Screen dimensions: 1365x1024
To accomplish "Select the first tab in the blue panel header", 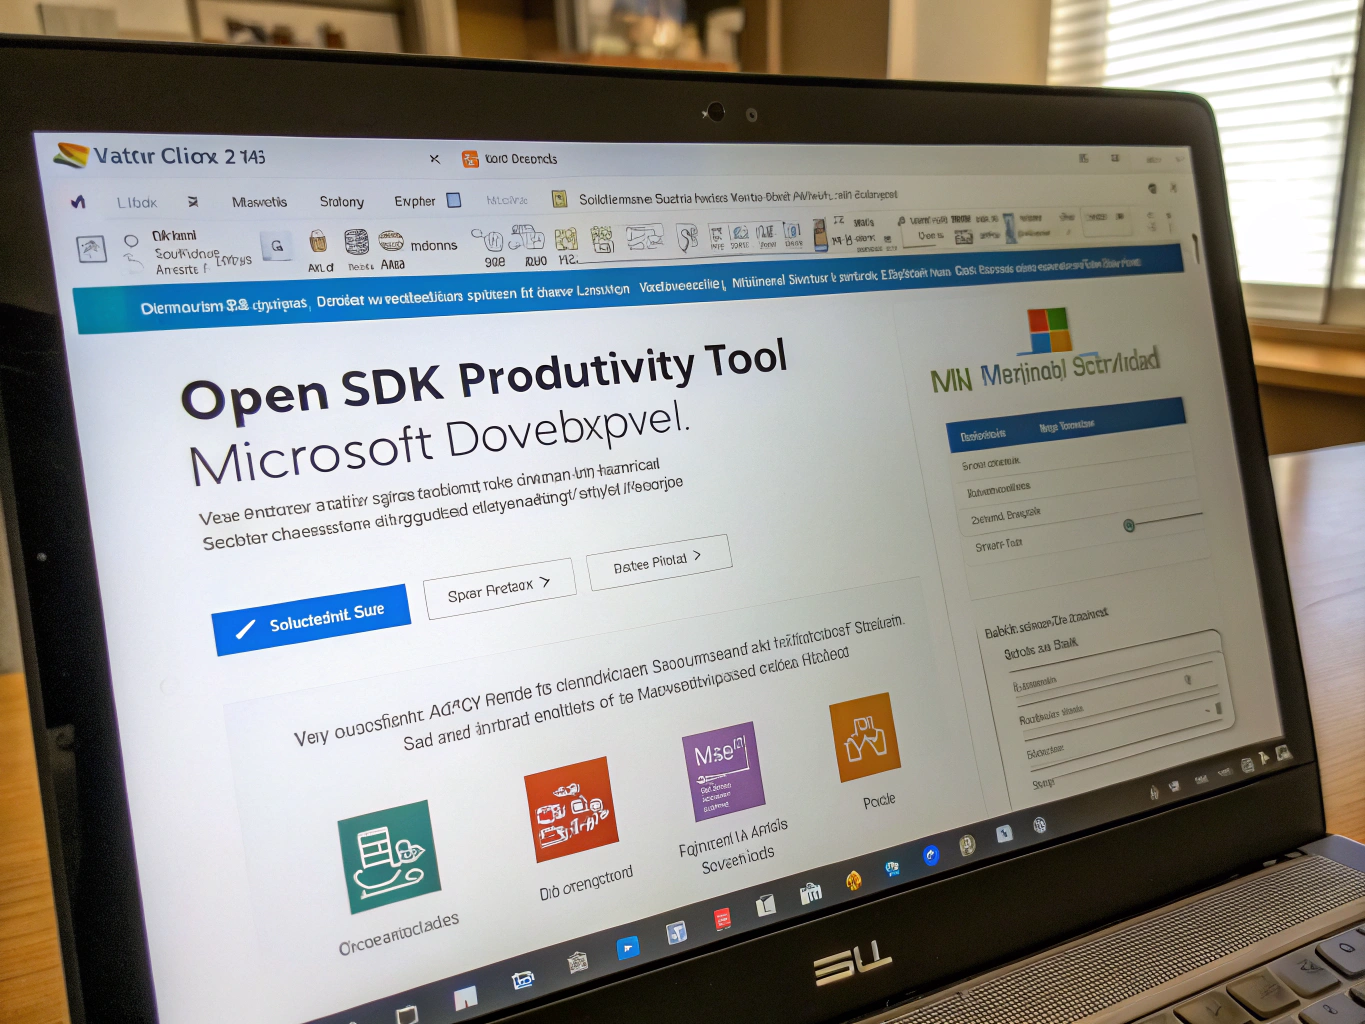I will pyautogui.click(x=984, y=435).
